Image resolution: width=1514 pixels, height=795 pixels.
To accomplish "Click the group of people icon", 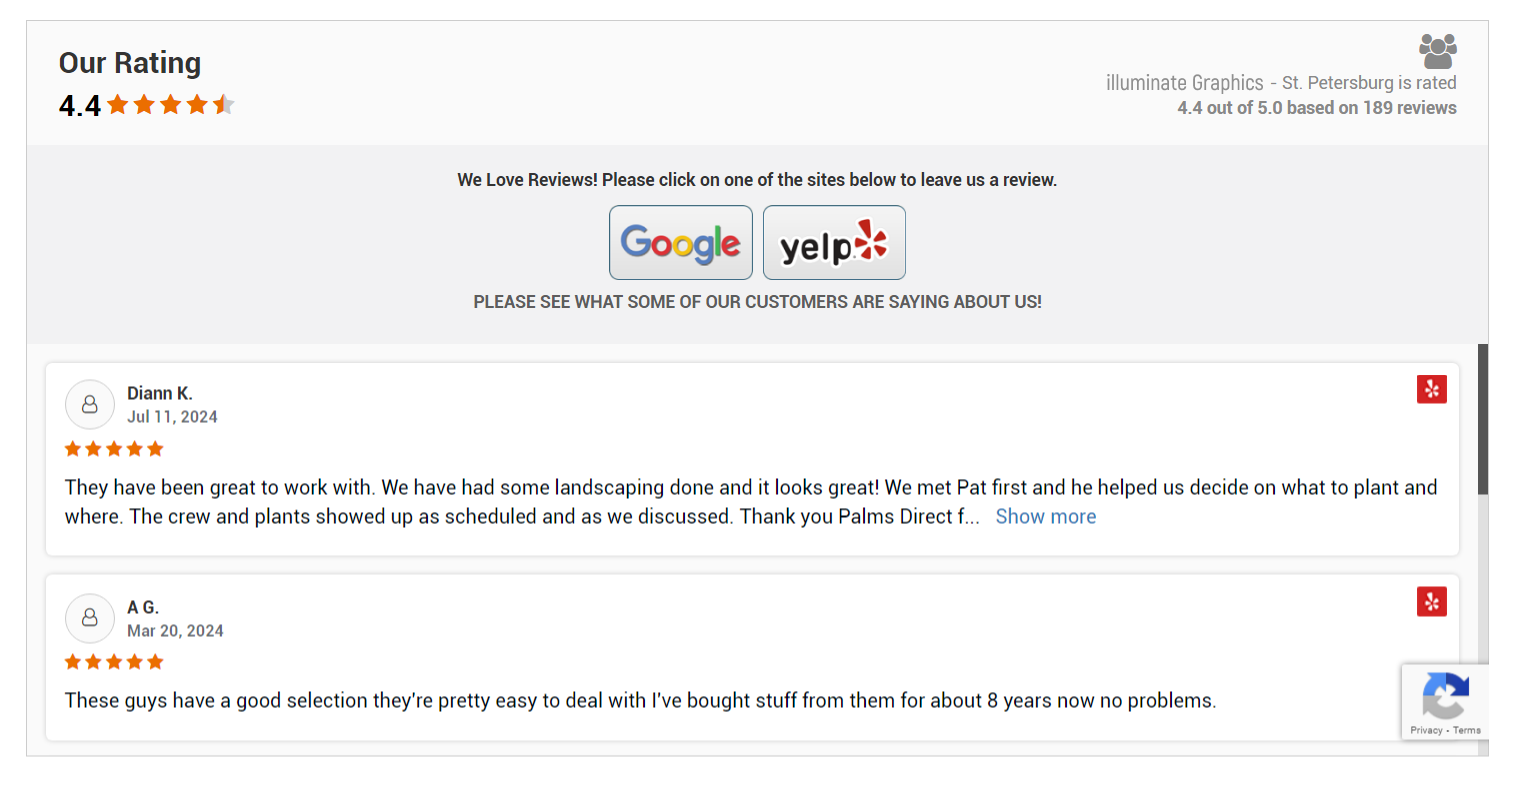I will point(1437,50).
